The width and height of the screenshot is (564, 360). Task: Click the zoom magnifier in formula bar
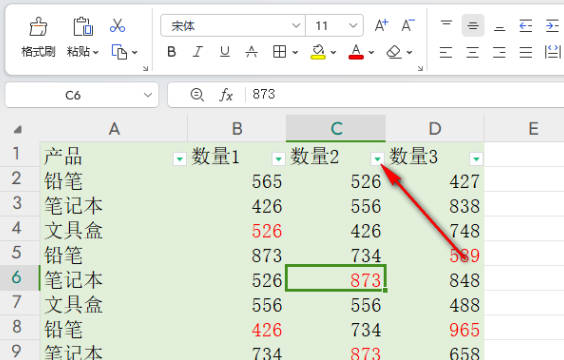click(x=197, y=95)
